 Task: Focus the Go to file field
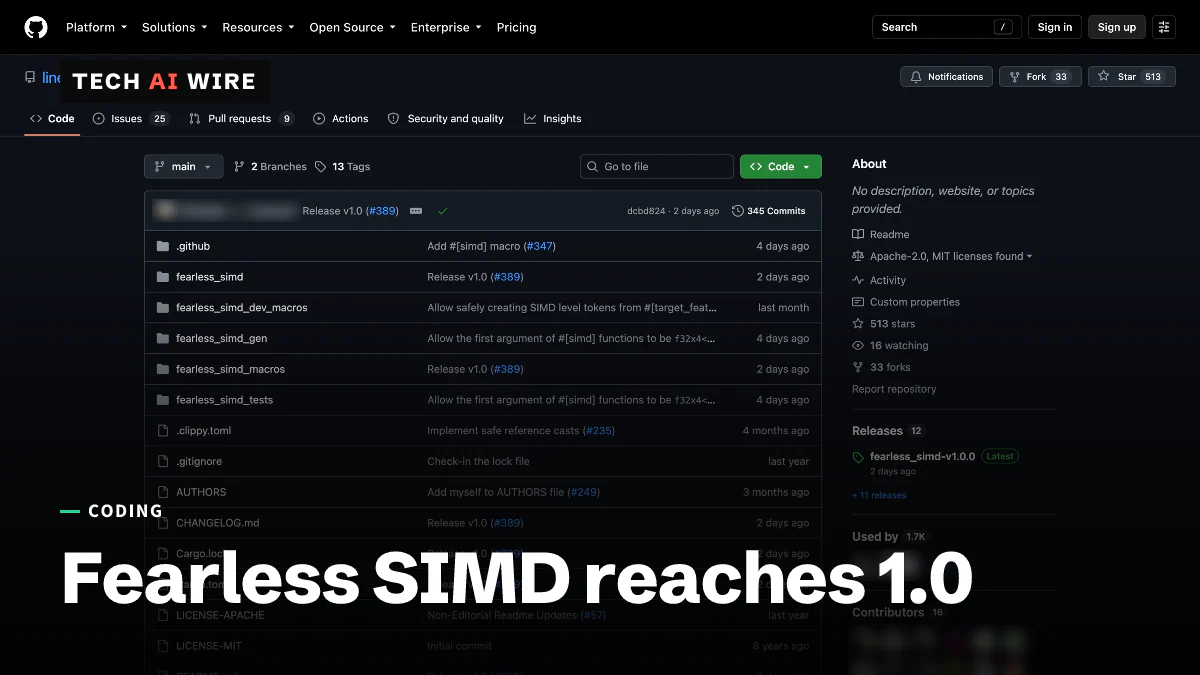[x=657, y=167]
